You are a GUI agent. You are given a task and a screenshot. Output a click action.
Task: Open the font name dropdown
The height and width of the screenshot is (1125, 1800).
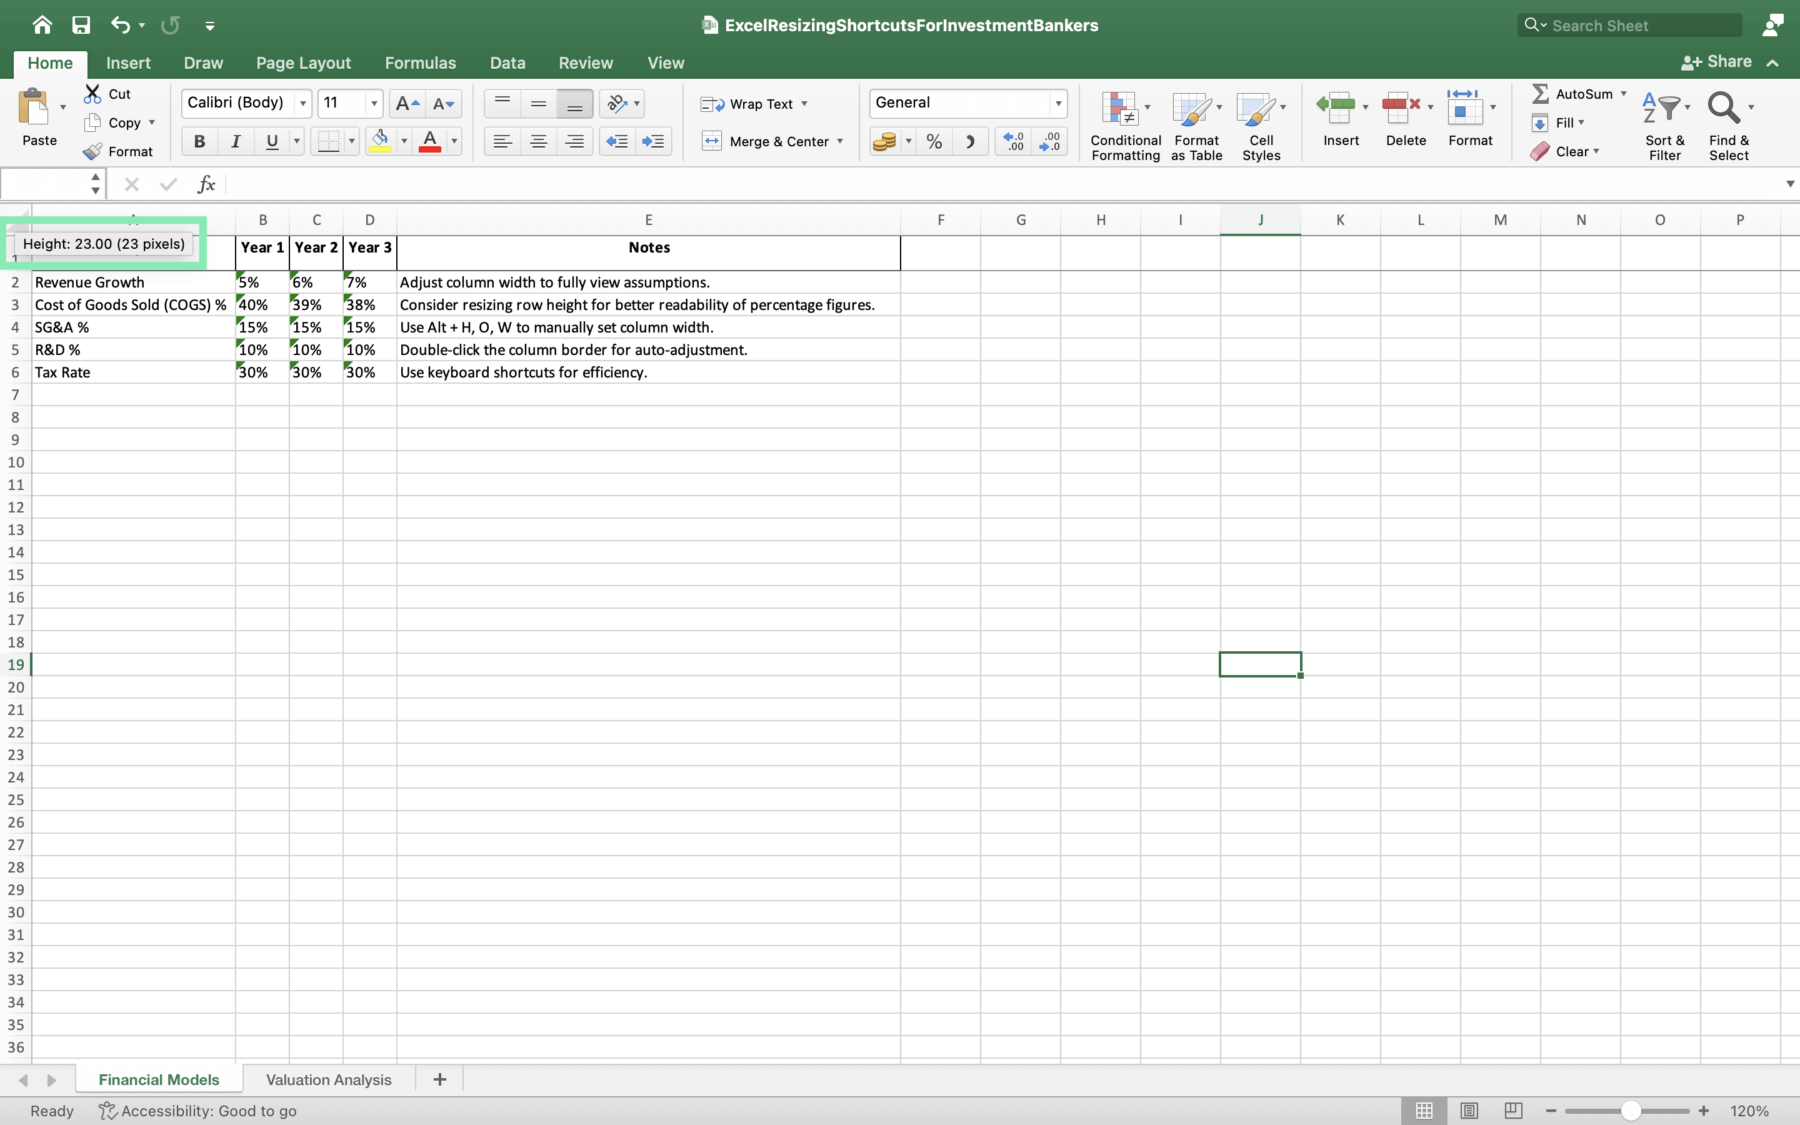coord(302,103)
